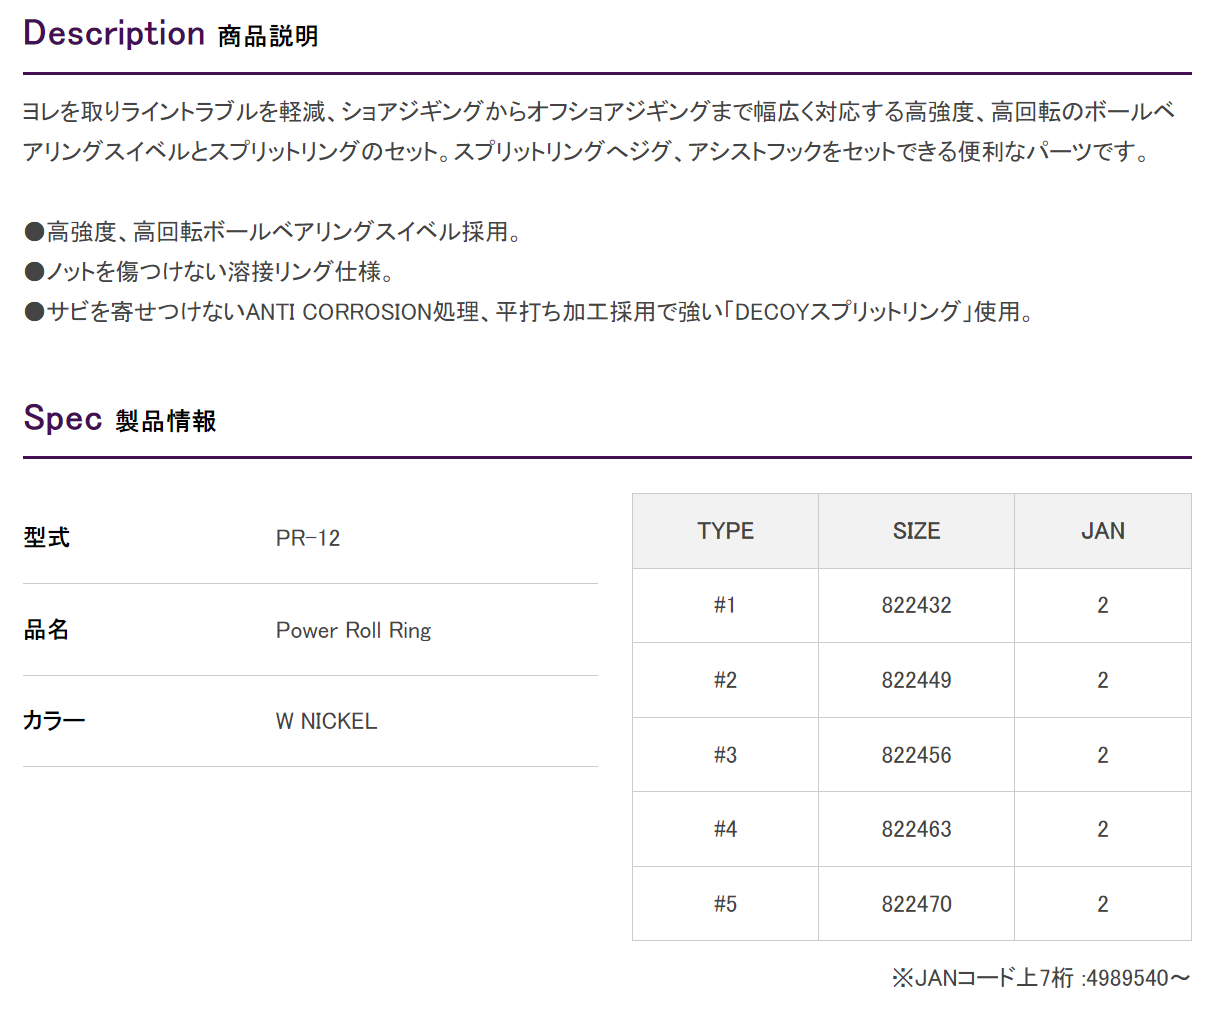1205x1030 pixels.
Task: Click the #2 type cell
Action: [x=726, y=680]
